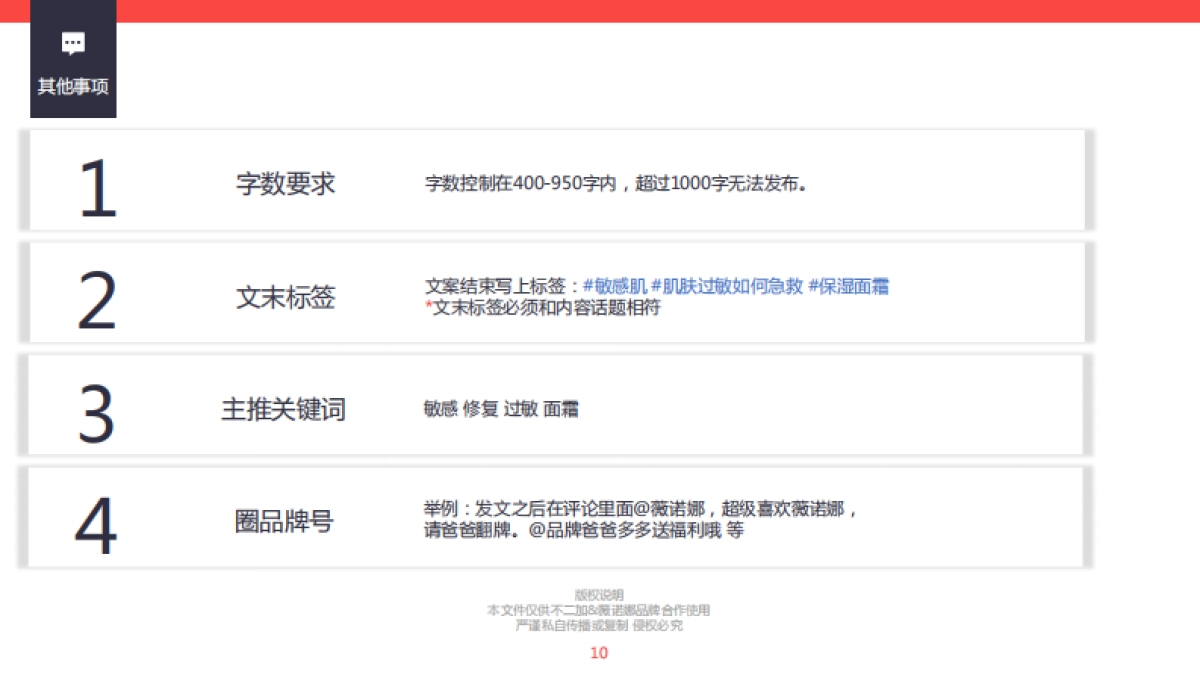Image resolution: width=1200 pixels, height=675 pixels.
Task: Open the #肌肤过敏如何急救 hashtag
Action: pos(727,287)
